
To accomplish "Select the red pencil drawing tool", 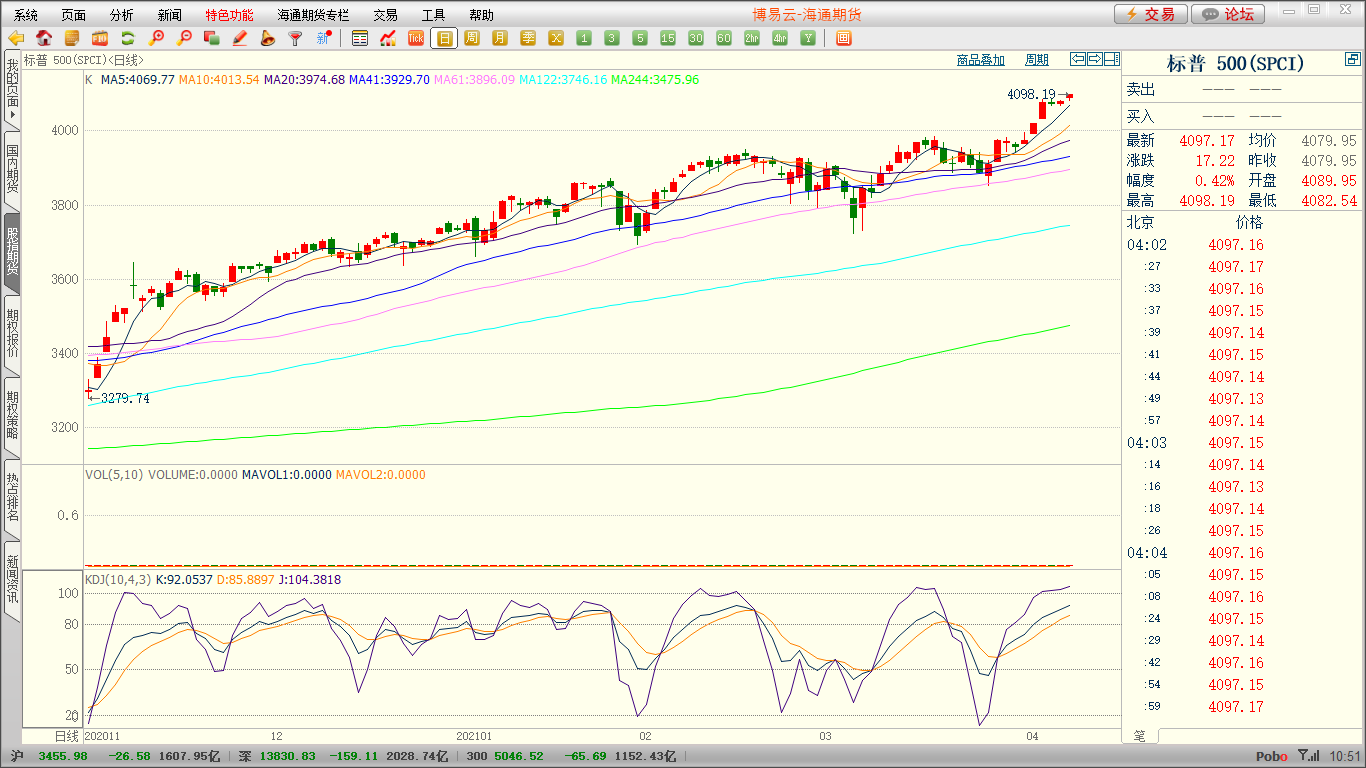I will coord(240,38).
